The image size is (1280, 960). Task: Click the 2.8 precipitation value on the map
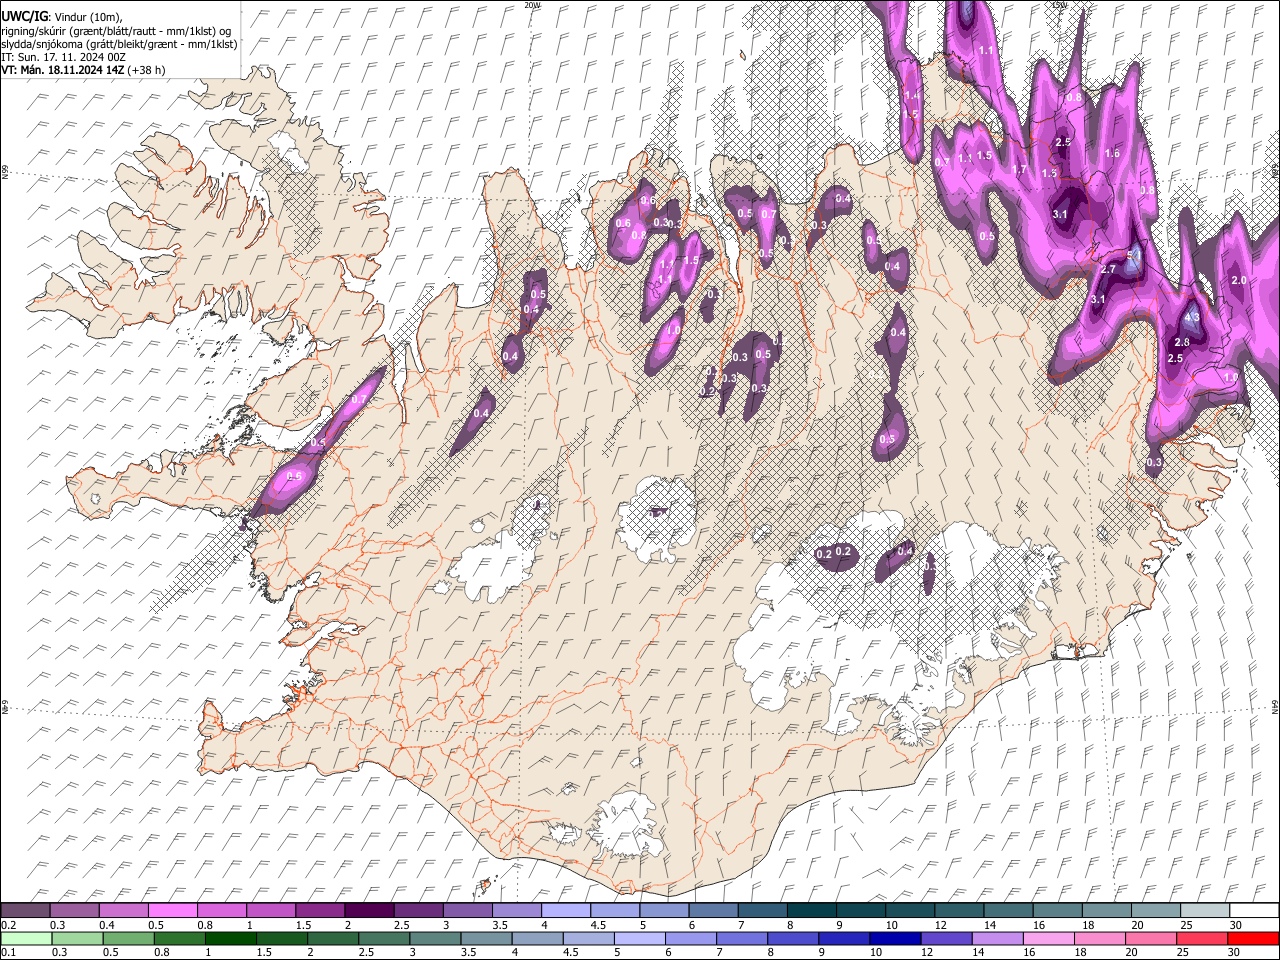pos(1182,343)
